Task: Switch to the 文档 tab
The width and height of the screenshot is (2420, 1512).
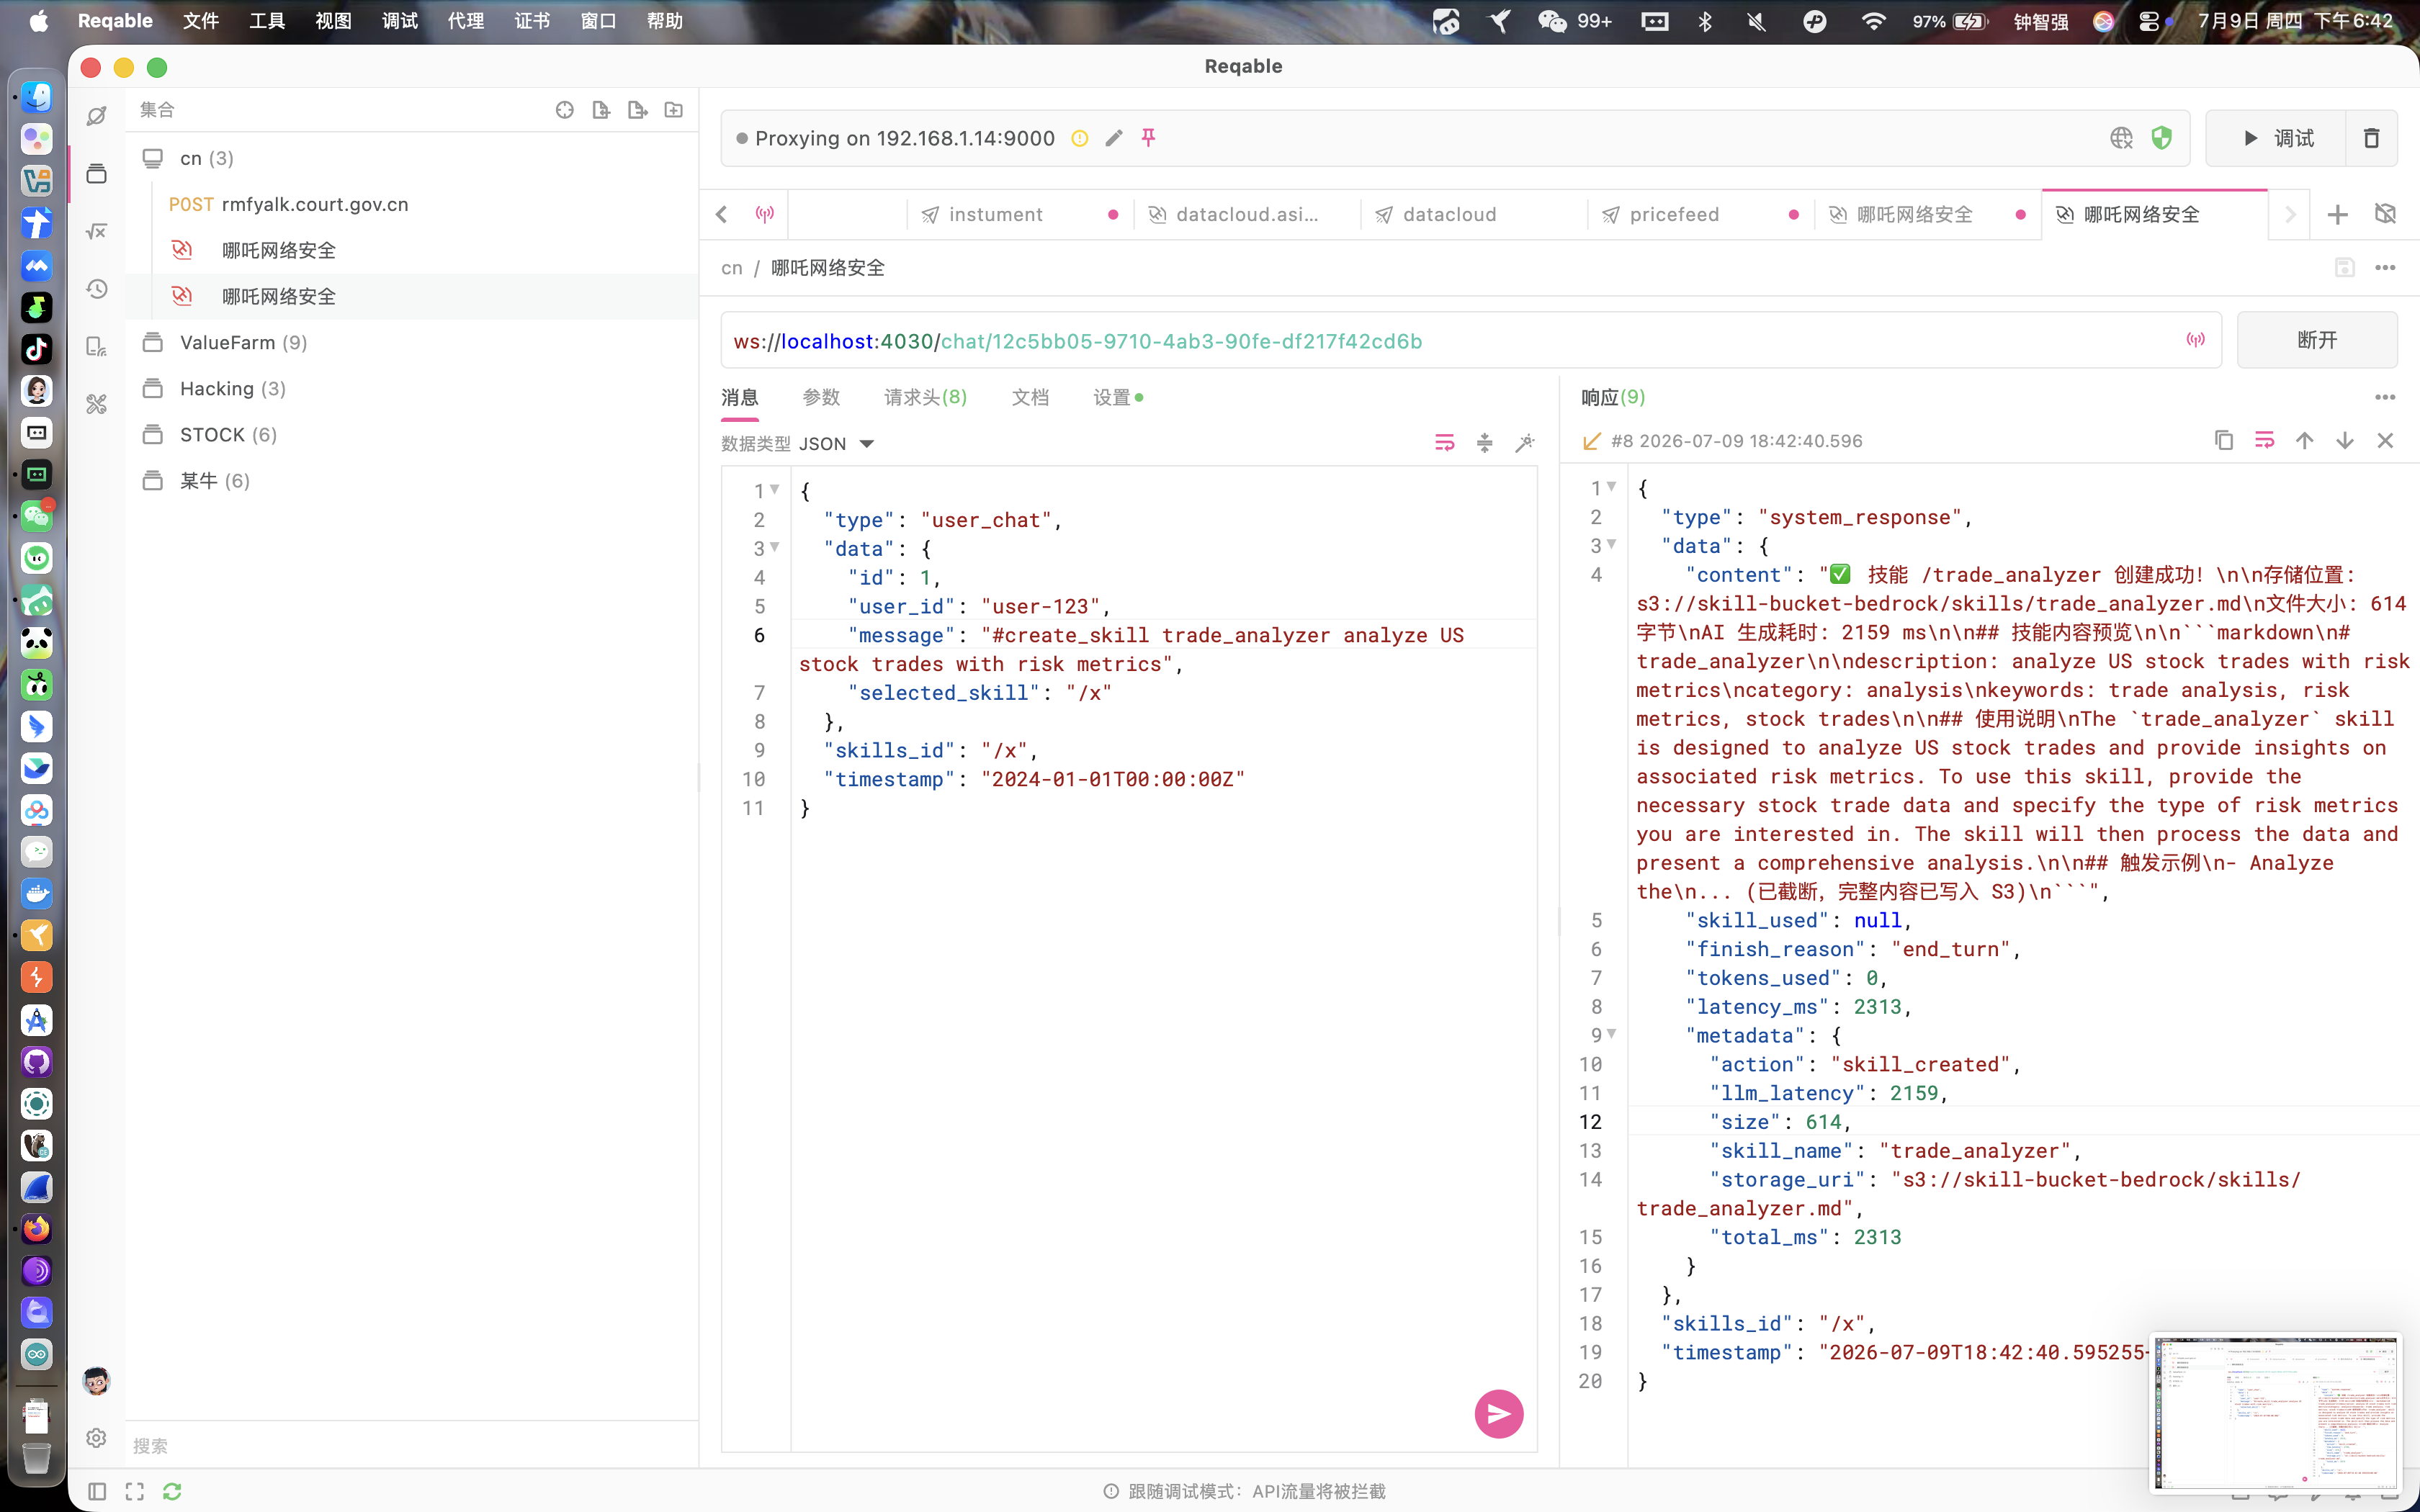Action: (1030, 397)
